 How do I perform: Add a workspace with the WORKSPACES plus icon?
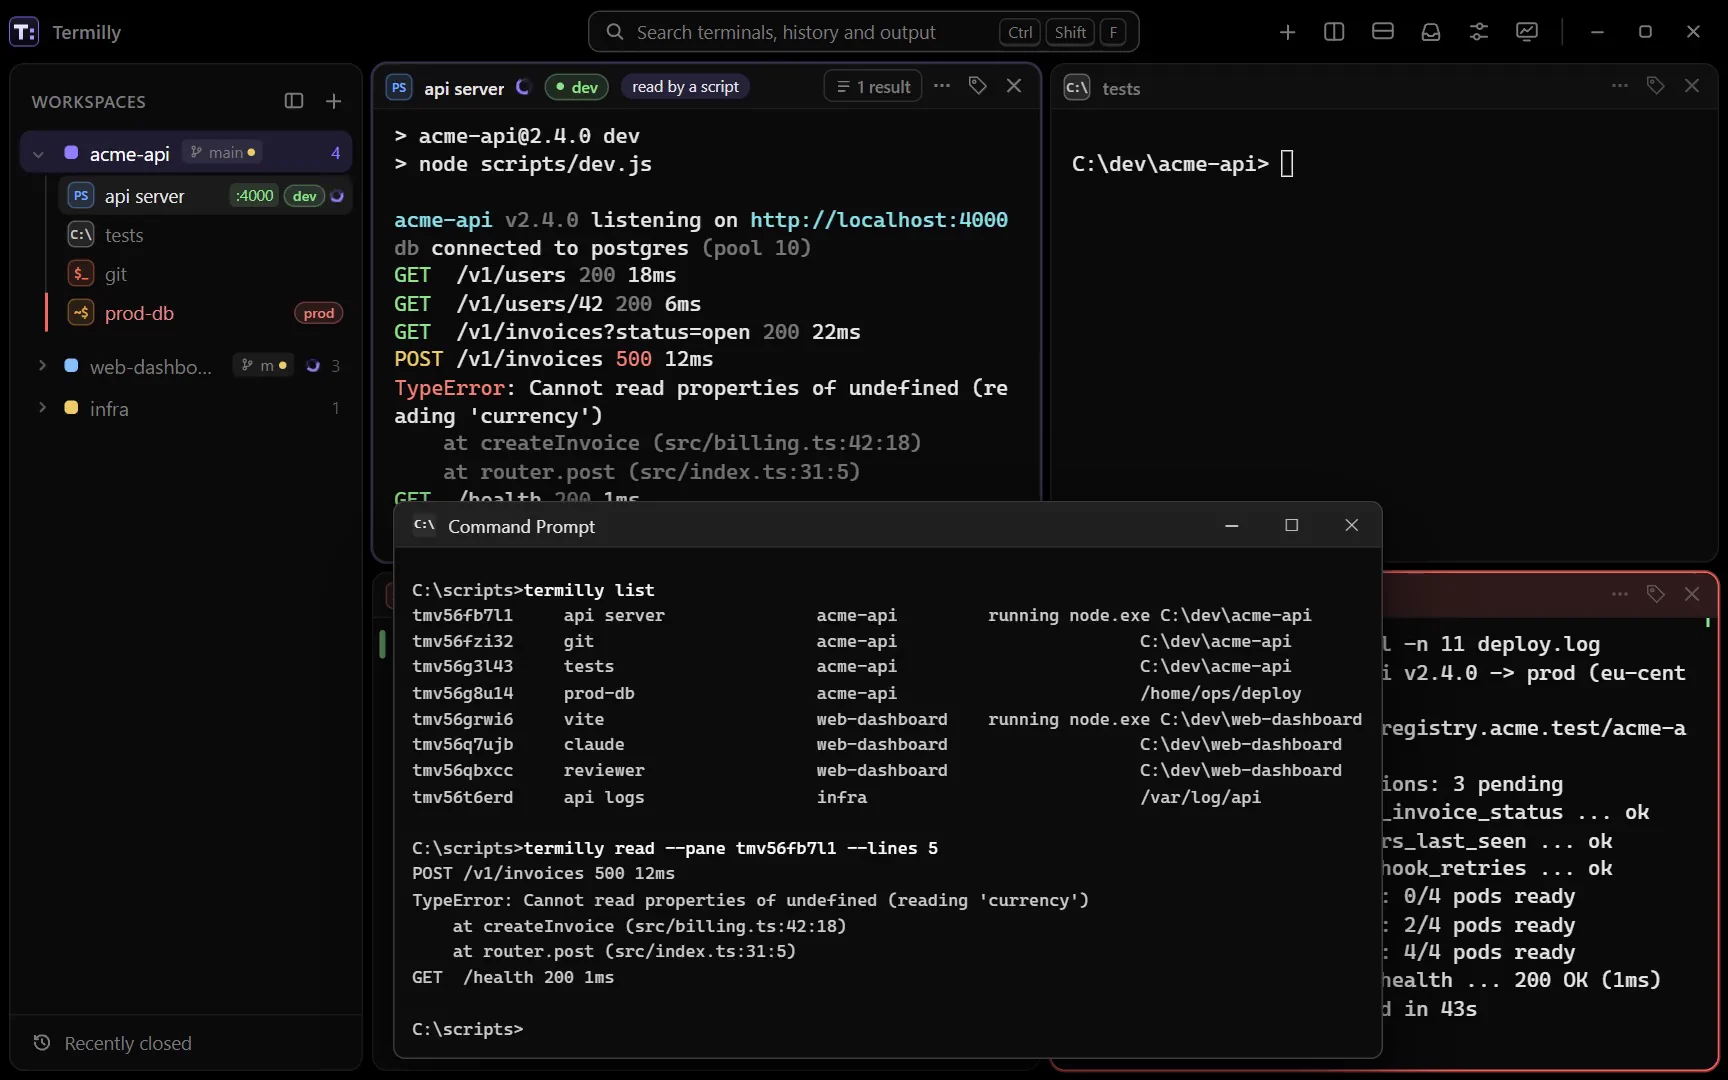tap(334, 101)
